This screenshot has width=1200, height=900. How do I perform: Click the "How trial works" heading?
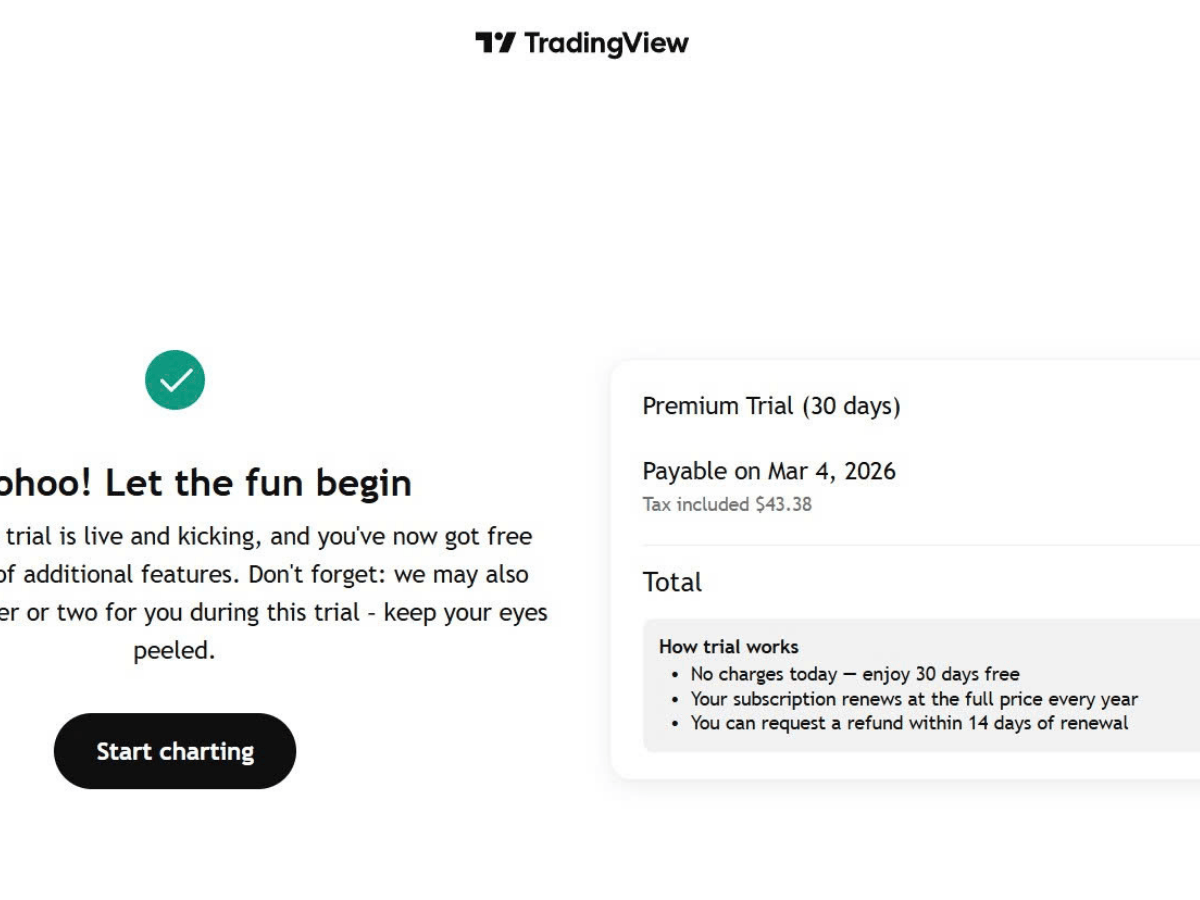[729, 646]
